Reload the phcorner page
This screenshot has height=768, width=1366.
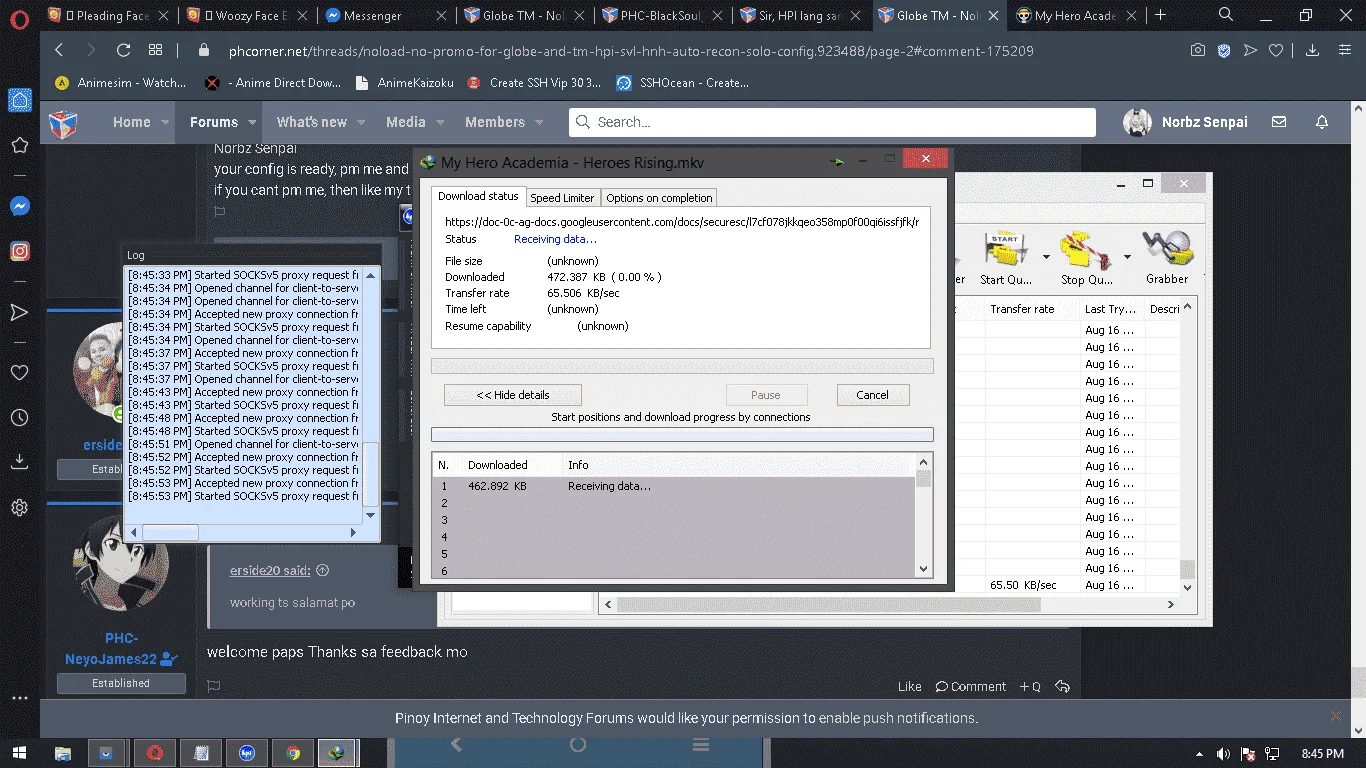click(124, 50)
